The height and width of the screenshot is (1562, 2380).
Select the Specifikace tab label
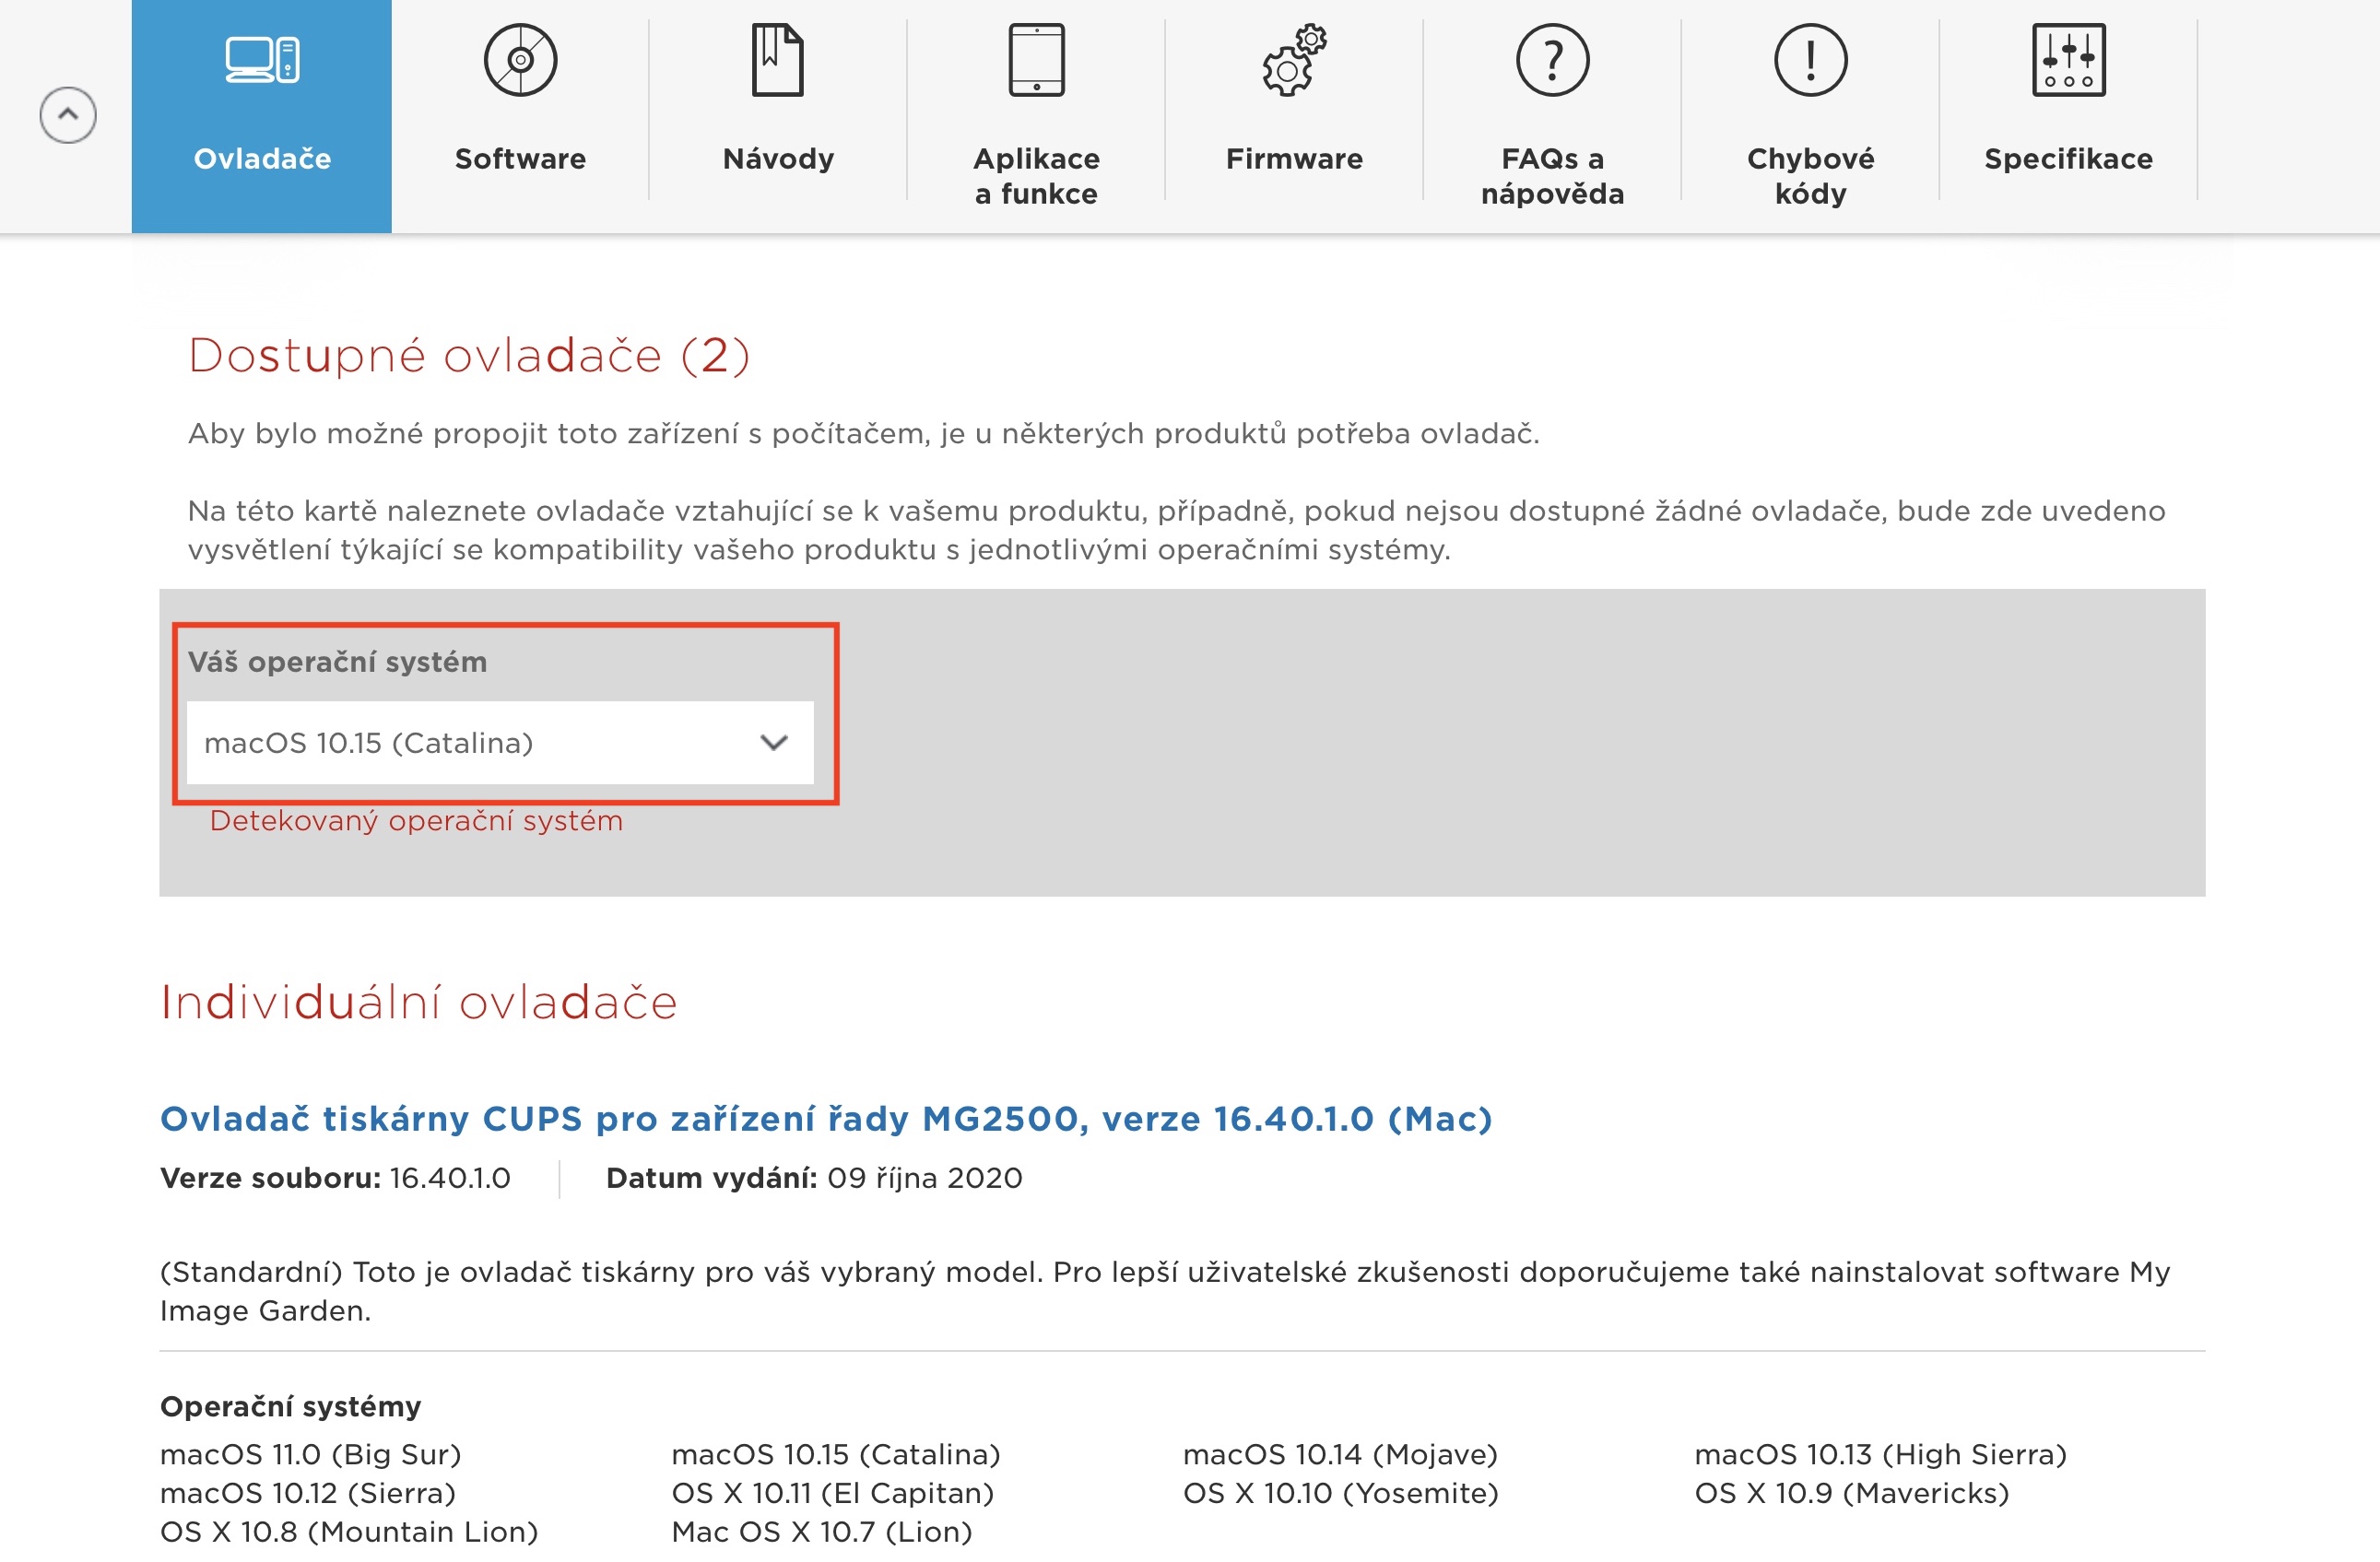2068,158
